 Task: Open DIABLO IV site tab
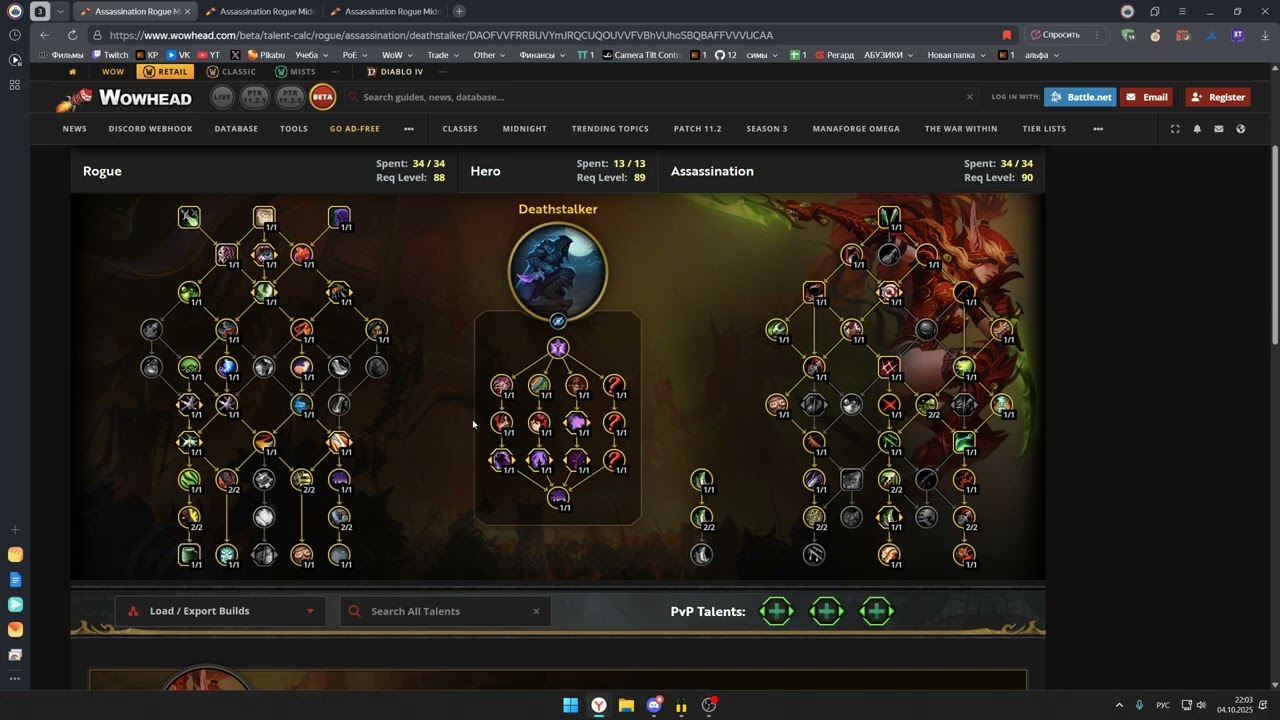(x=395, y=72)
